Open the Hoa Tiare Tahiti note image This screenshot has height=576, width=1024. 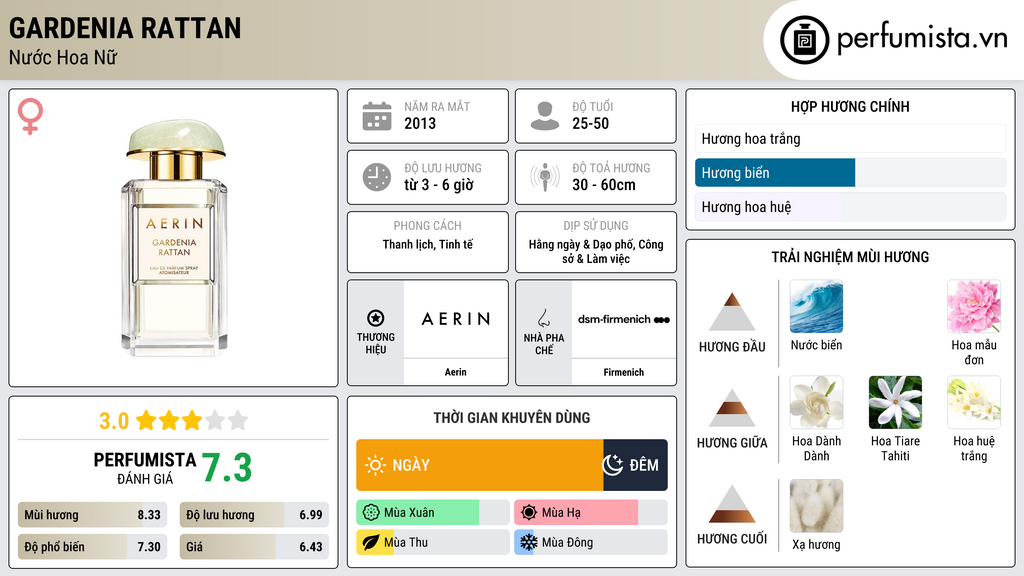[895, 403]
